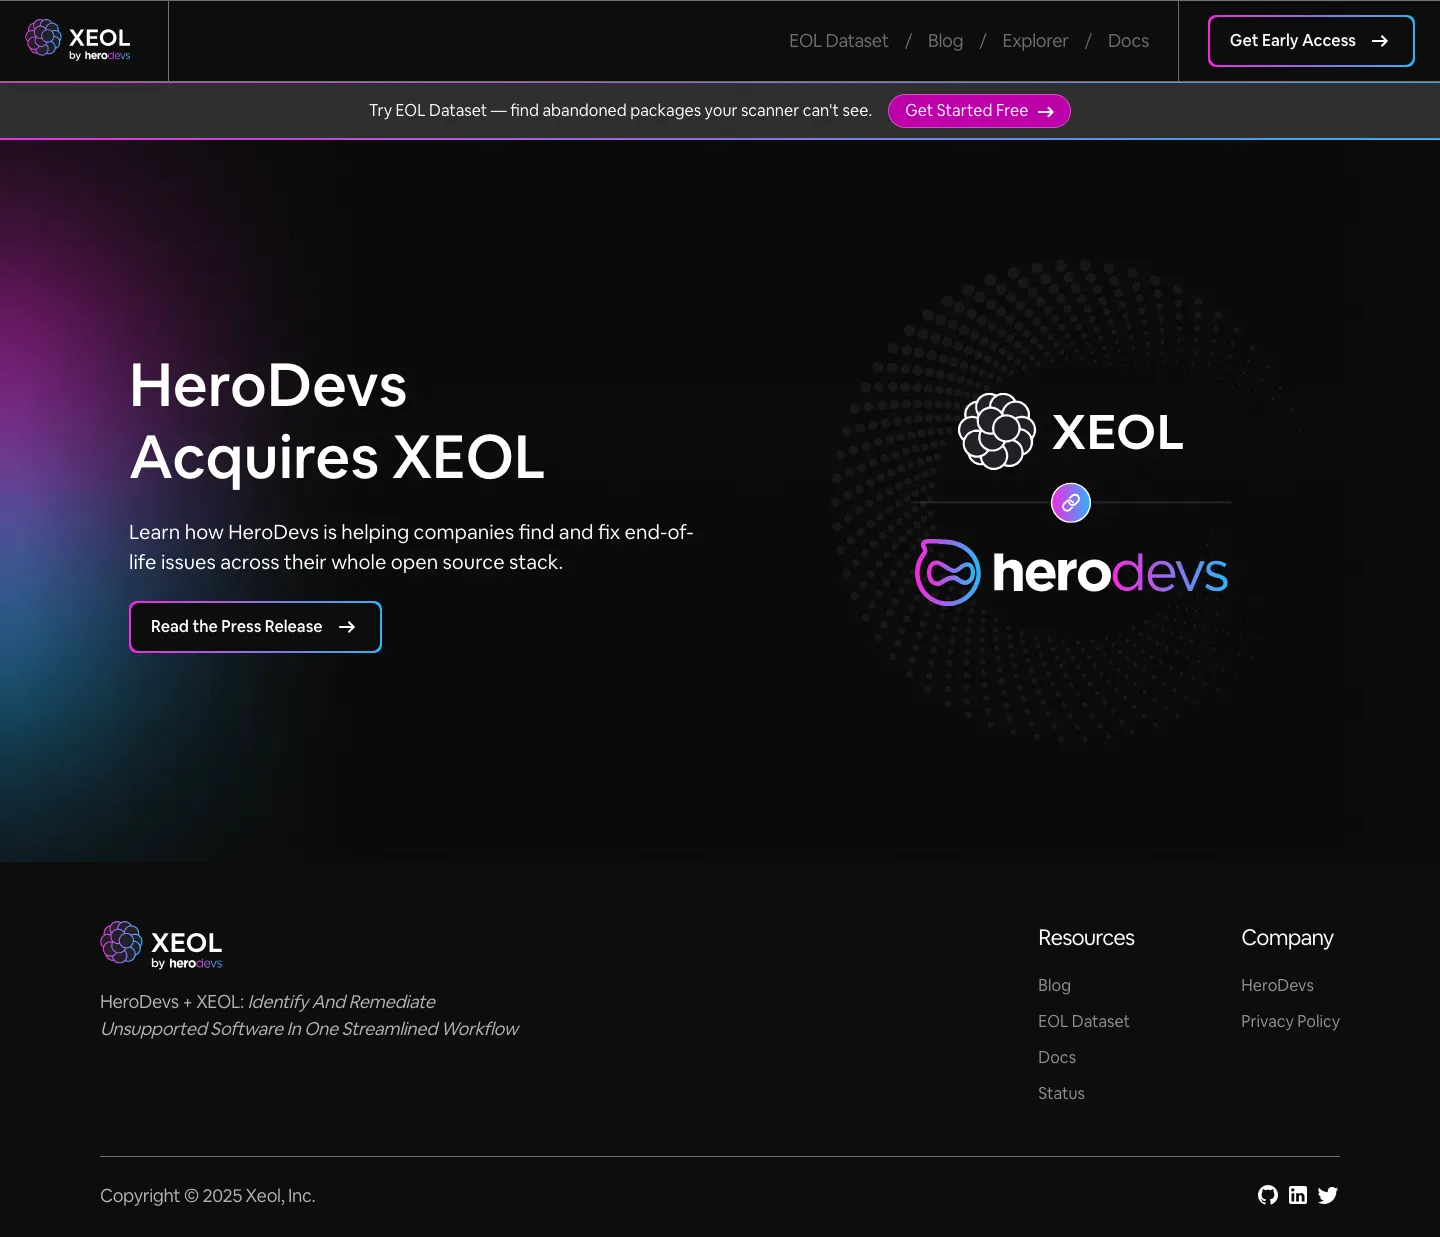This screenshot has width=1440, height=1237.
Task: Open the Twitter bird icon in the footer
Action: pyautogui.click(x=1328, y=1195)
